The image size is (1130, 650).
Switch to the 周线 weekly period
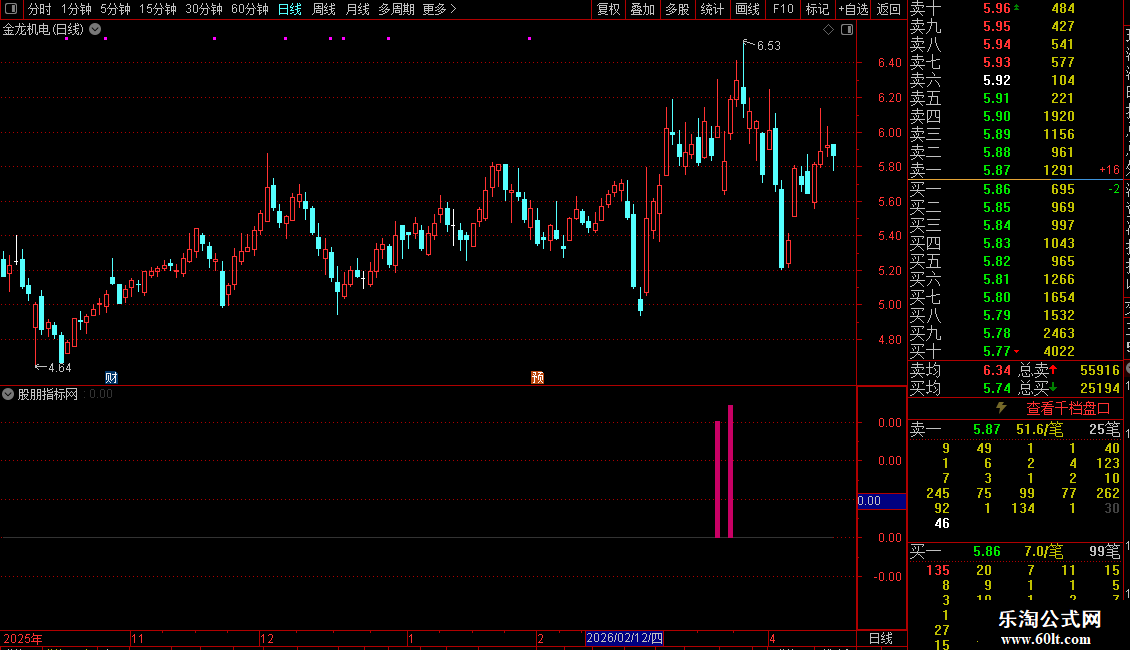[324, 9]
